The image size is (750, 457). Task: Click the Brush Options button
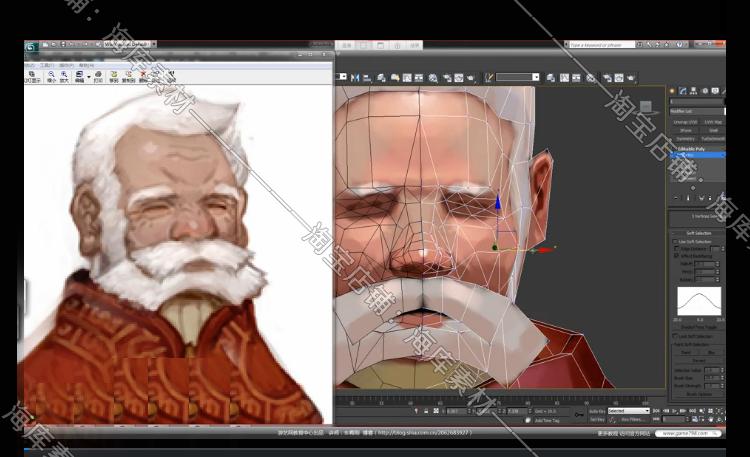[699, 394]
